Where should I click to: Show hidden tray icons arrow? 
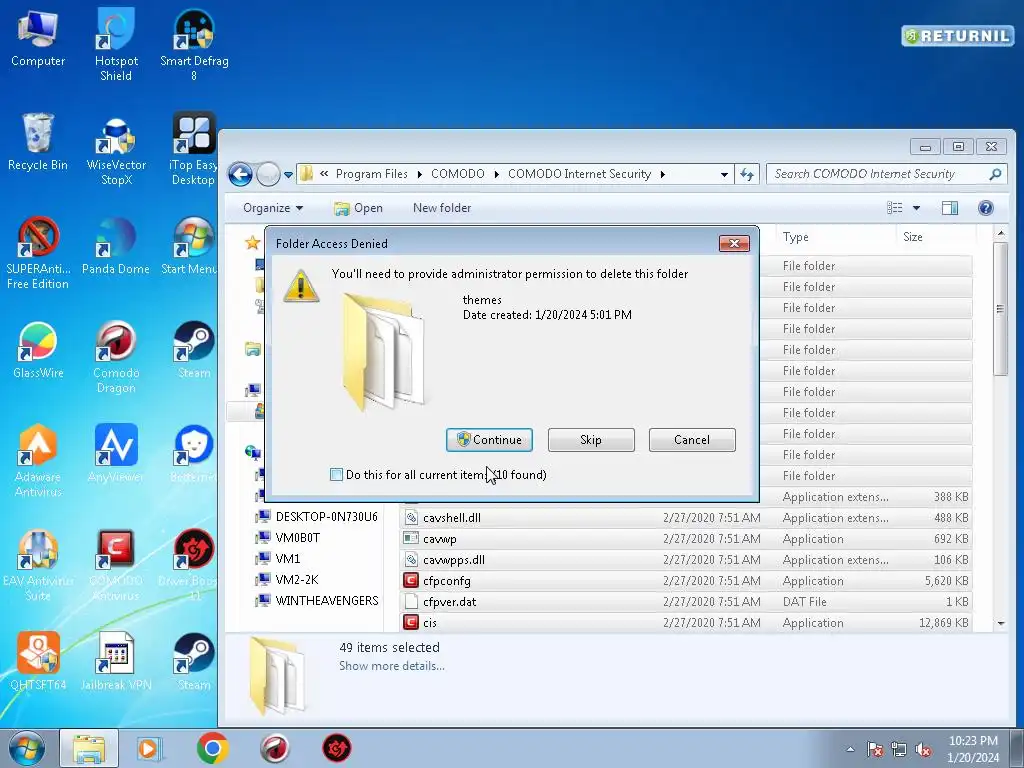tap(850, 749)
